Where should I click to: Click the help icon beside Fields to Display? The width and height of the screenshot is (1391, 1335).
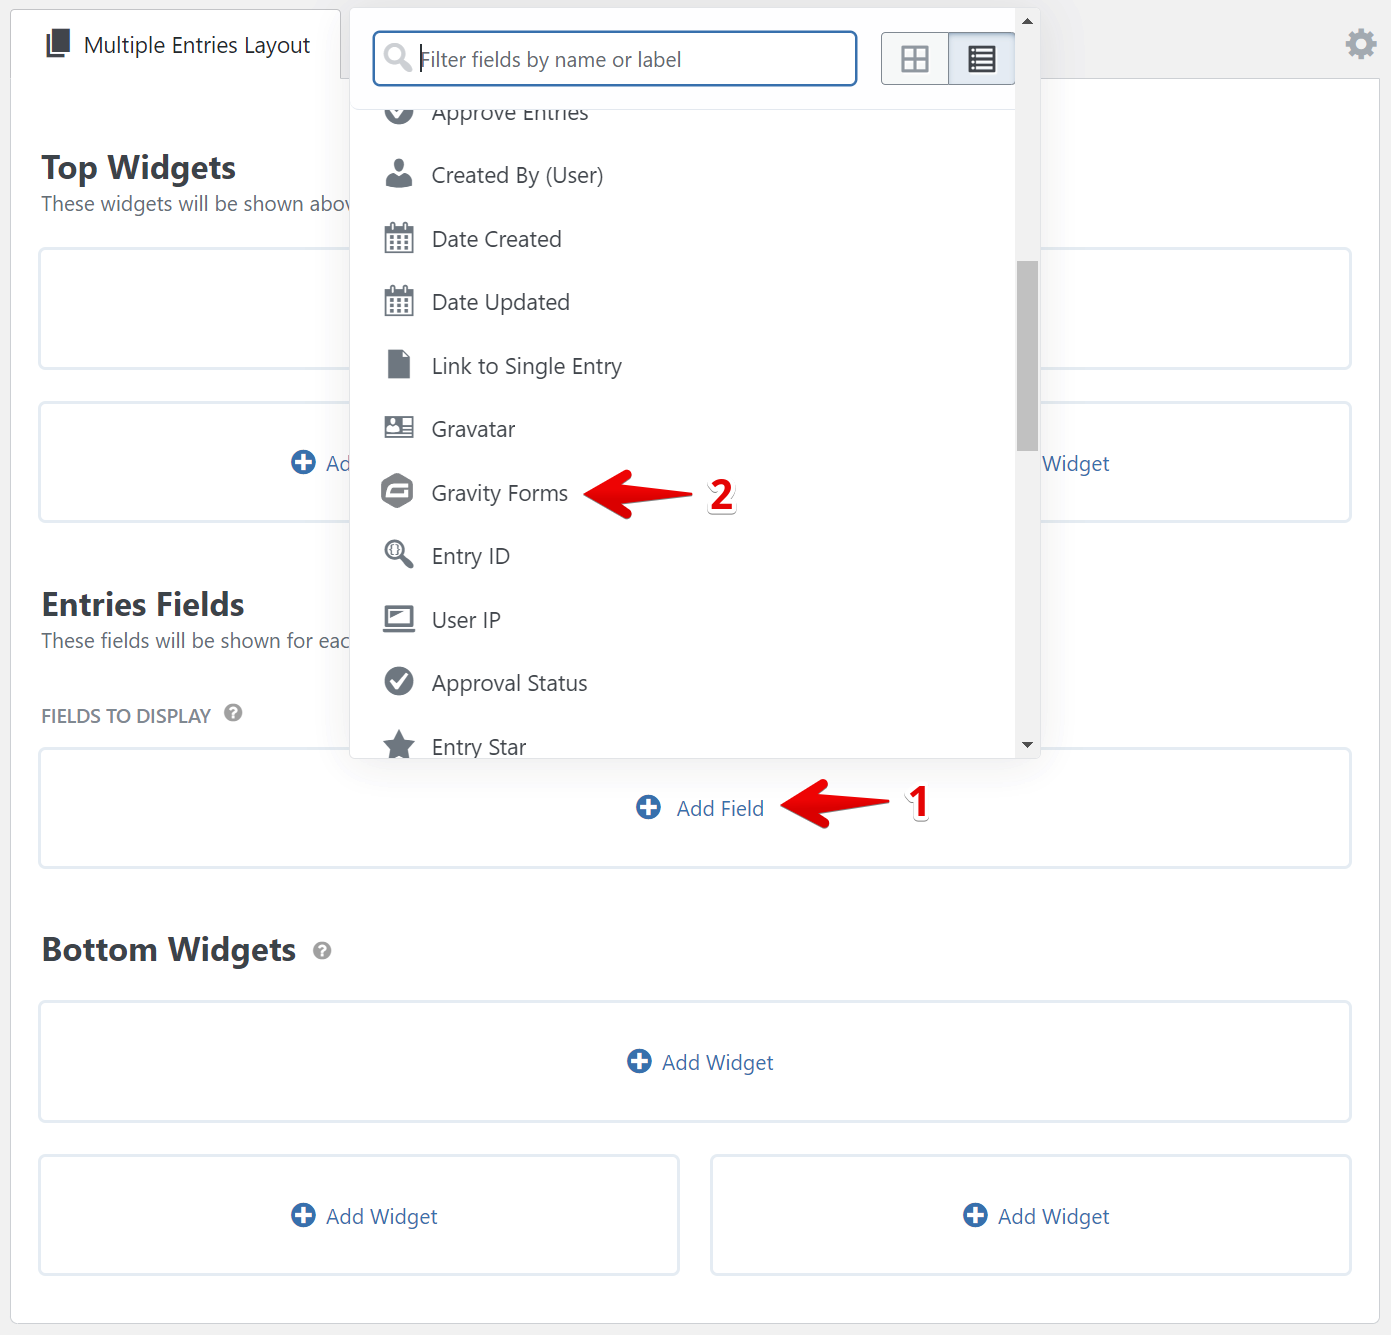coord(233,713)
